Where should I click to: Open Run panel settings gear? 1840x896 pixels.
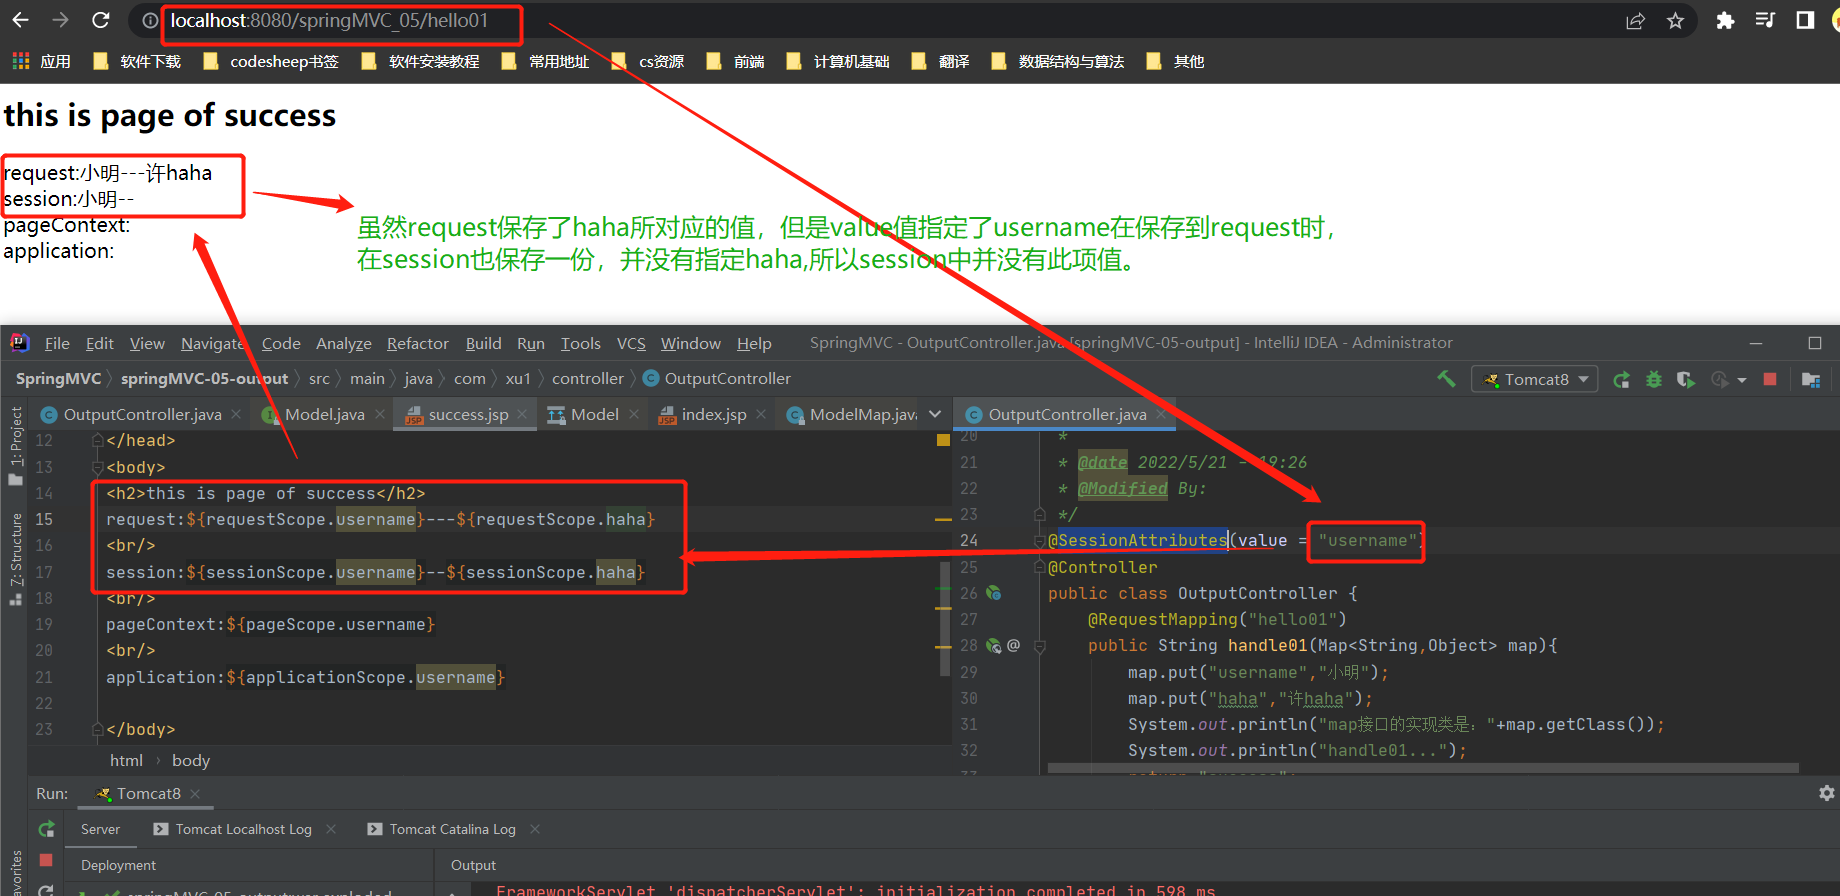click(x=1827, y=793)
